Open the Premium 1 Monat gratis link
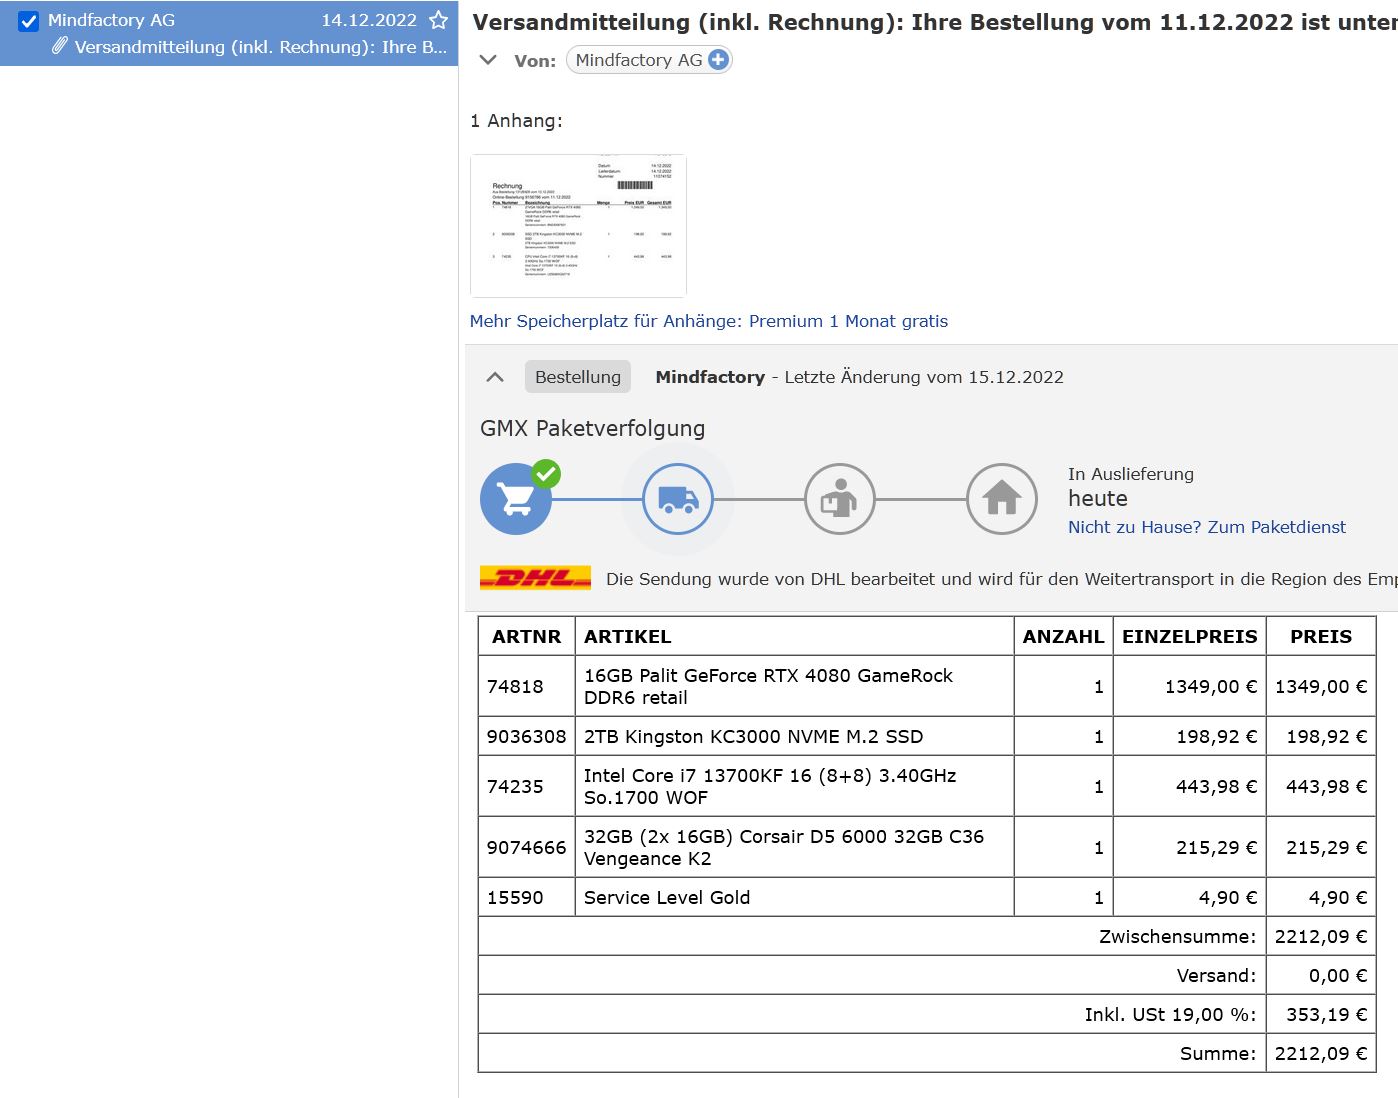 (708, 321)
